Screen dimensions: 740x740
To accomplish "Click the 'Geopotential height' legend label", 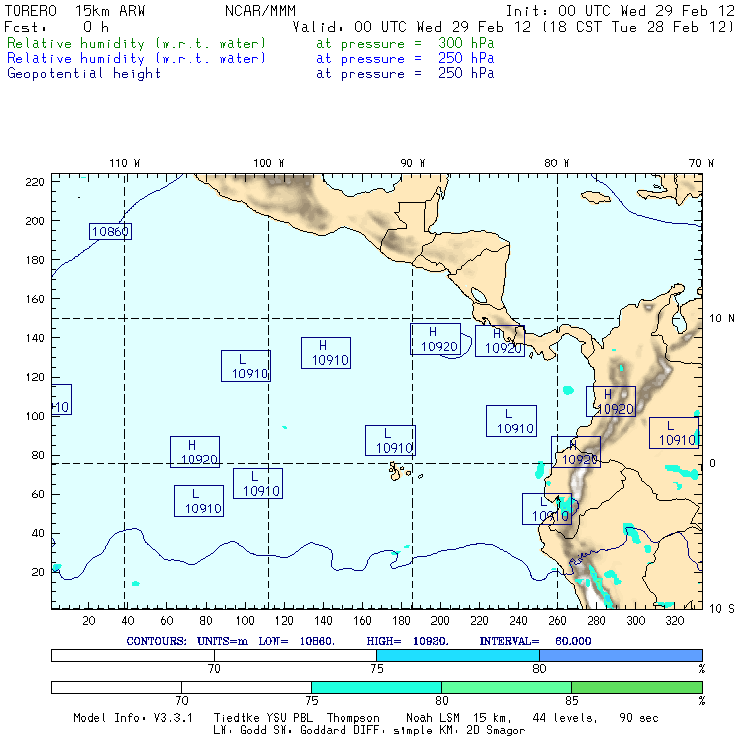I will [x=84, y=74].
